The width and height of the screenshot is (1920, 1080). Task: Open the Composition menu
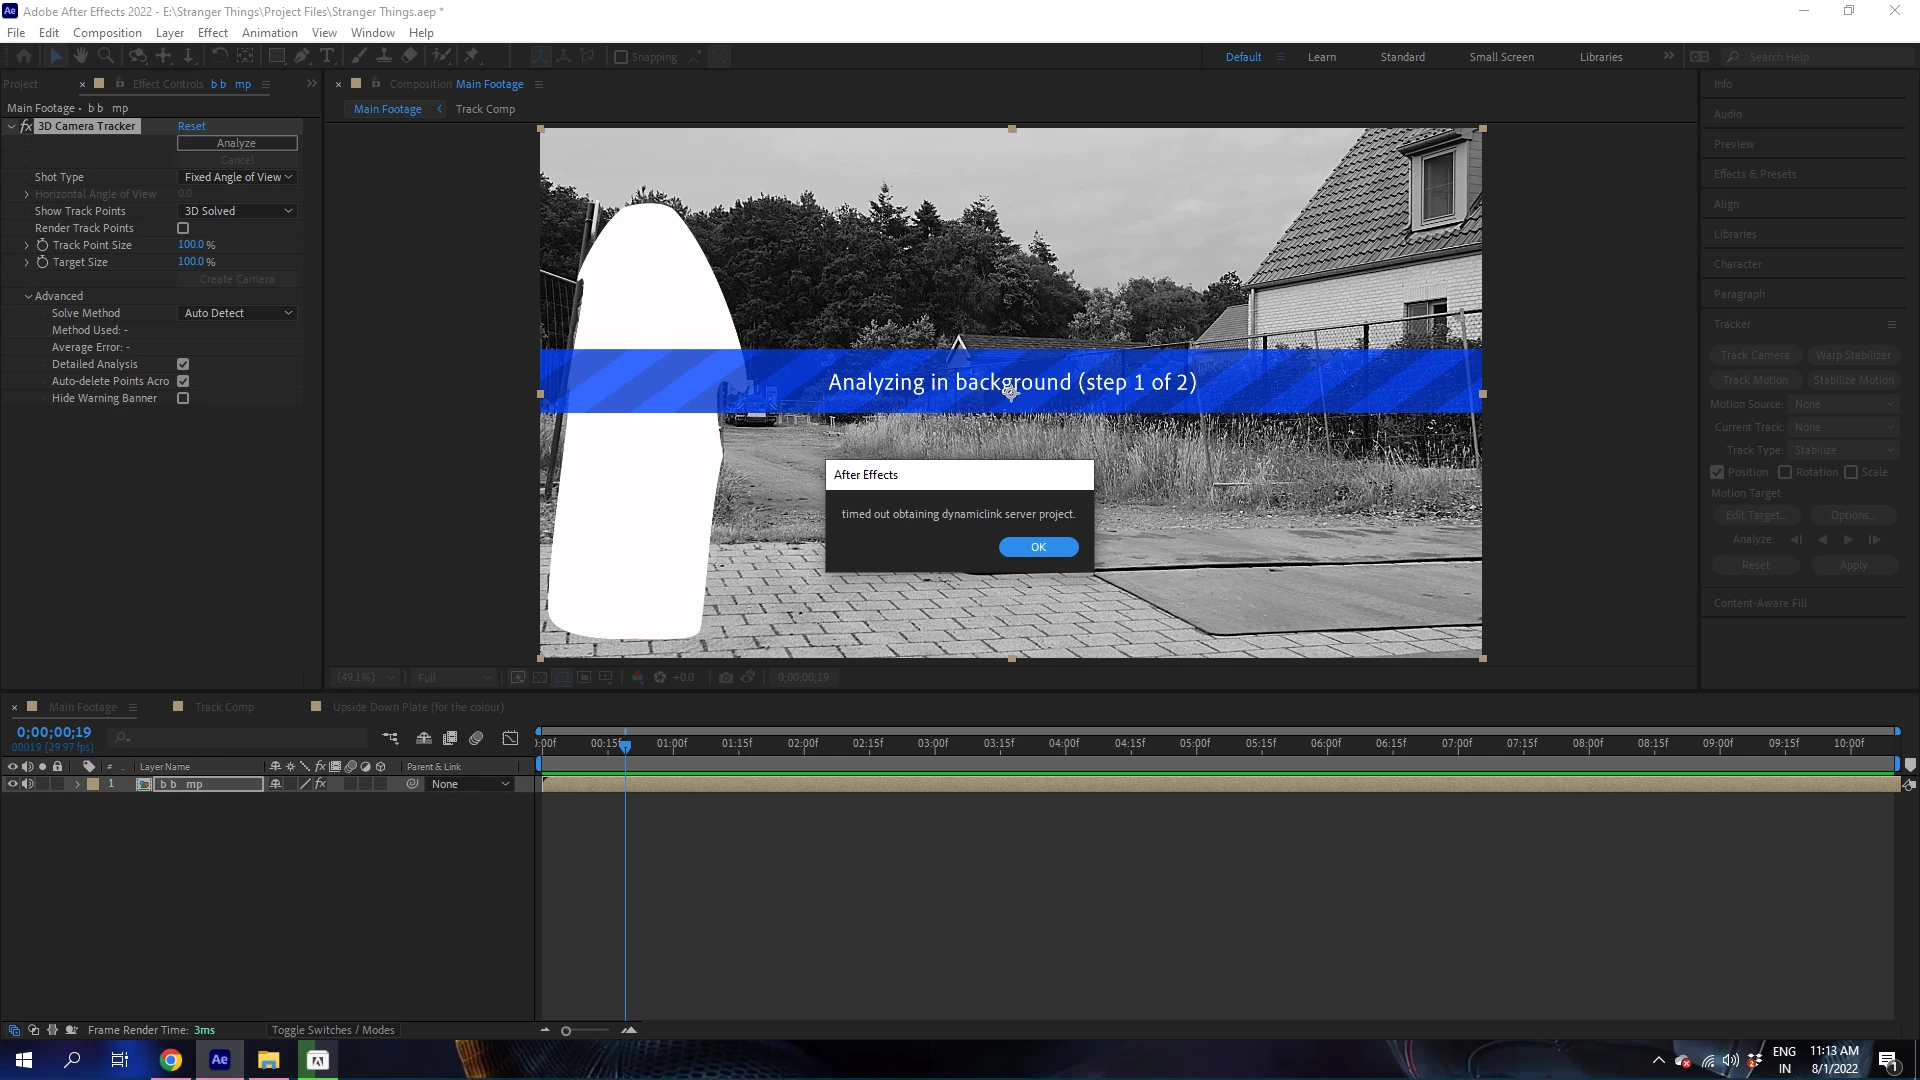[107, 32]
